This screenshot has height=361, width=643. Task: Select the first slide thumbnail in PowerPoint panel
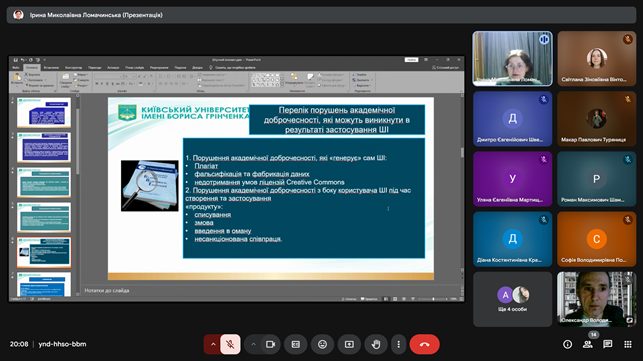click(44, 112)
